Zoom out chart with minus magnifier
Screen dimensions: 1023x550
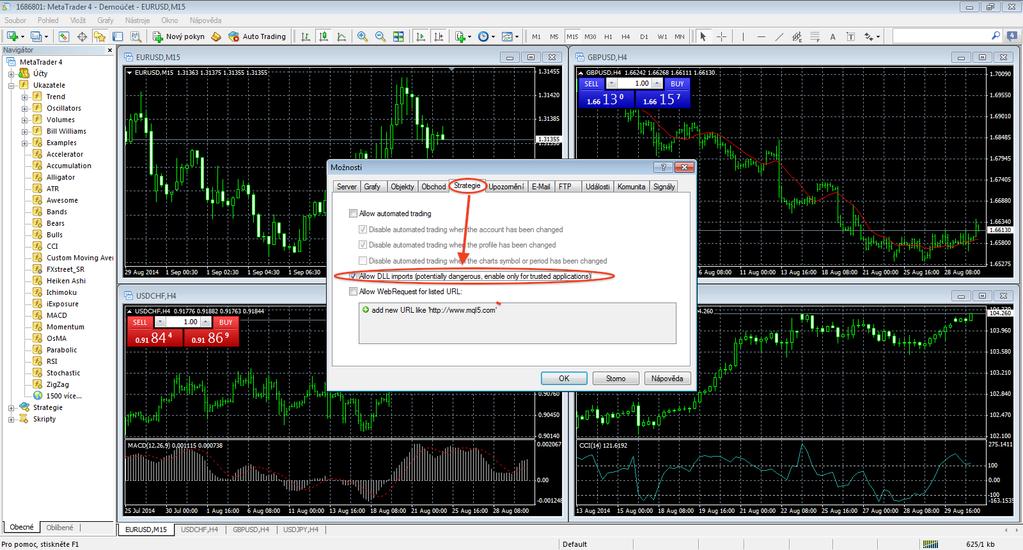(x=380, y=37)
